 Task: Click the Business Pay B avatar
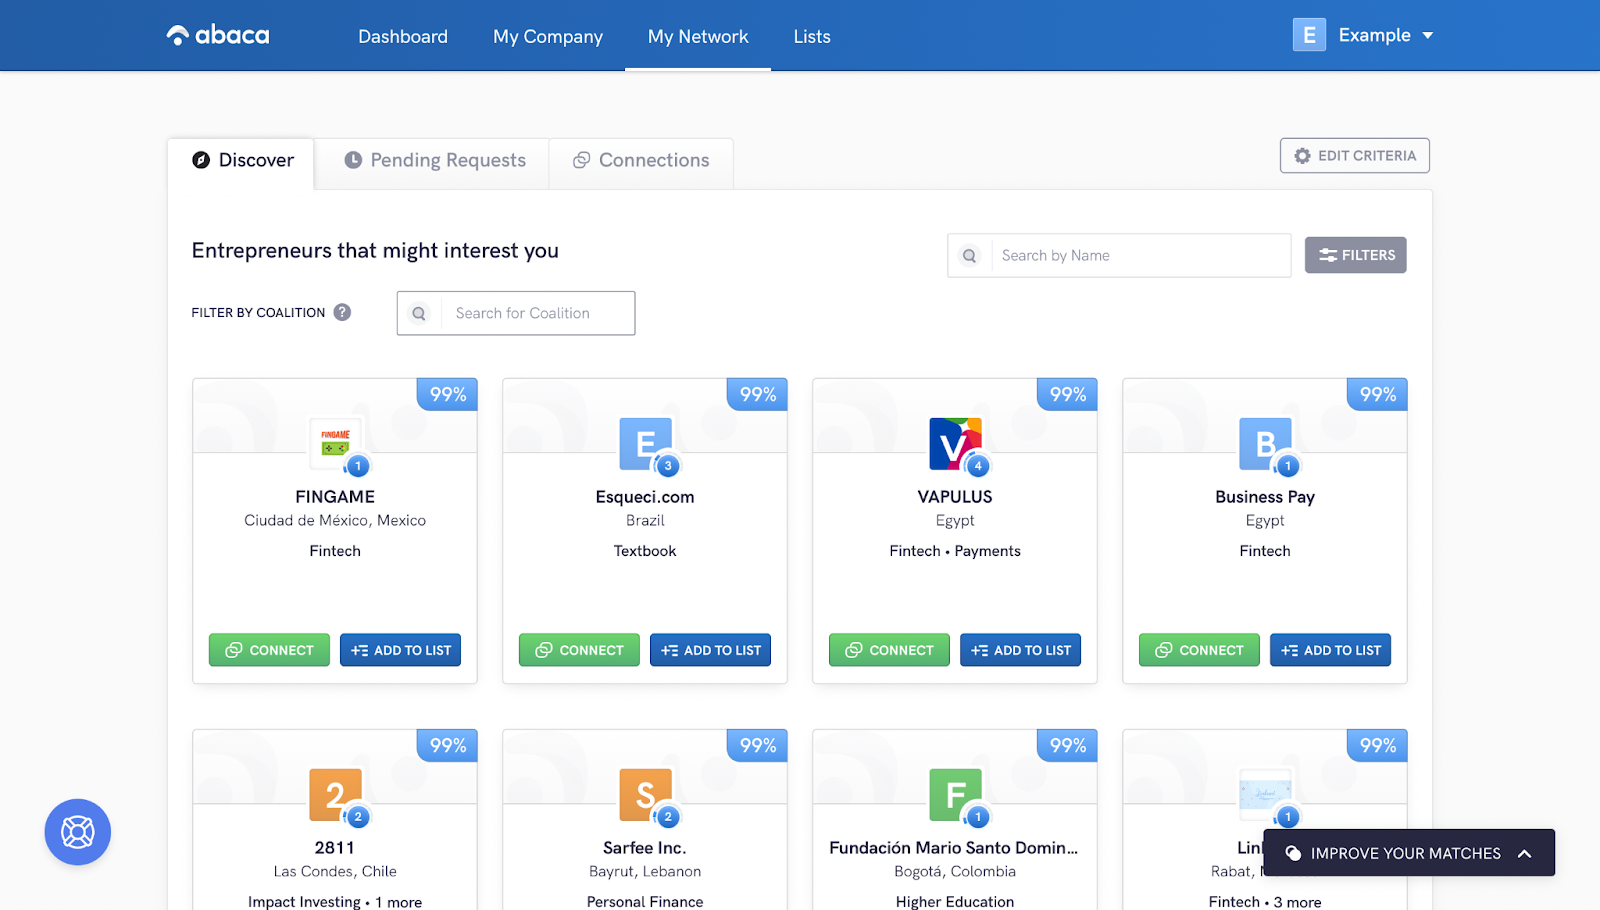click(1265, 443)
